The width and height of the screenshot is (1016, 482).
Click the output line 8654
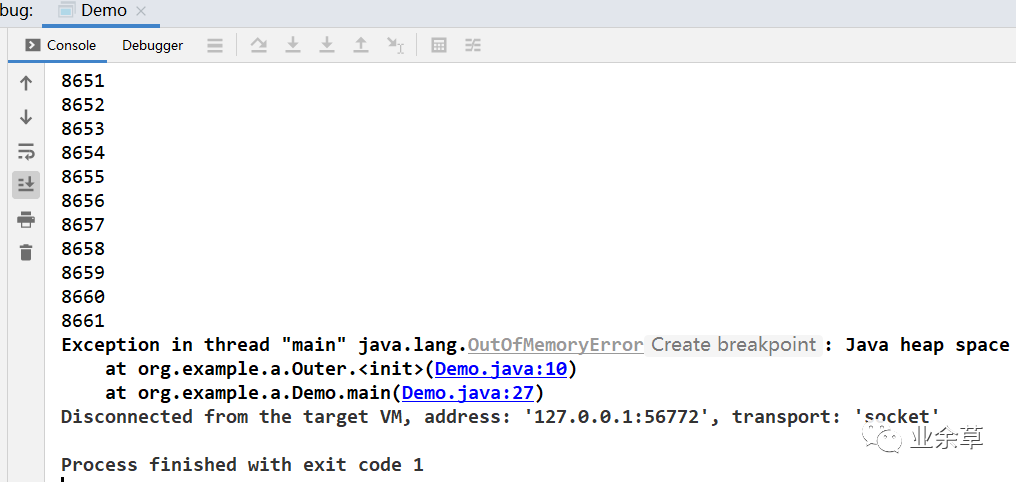point(83,153)
